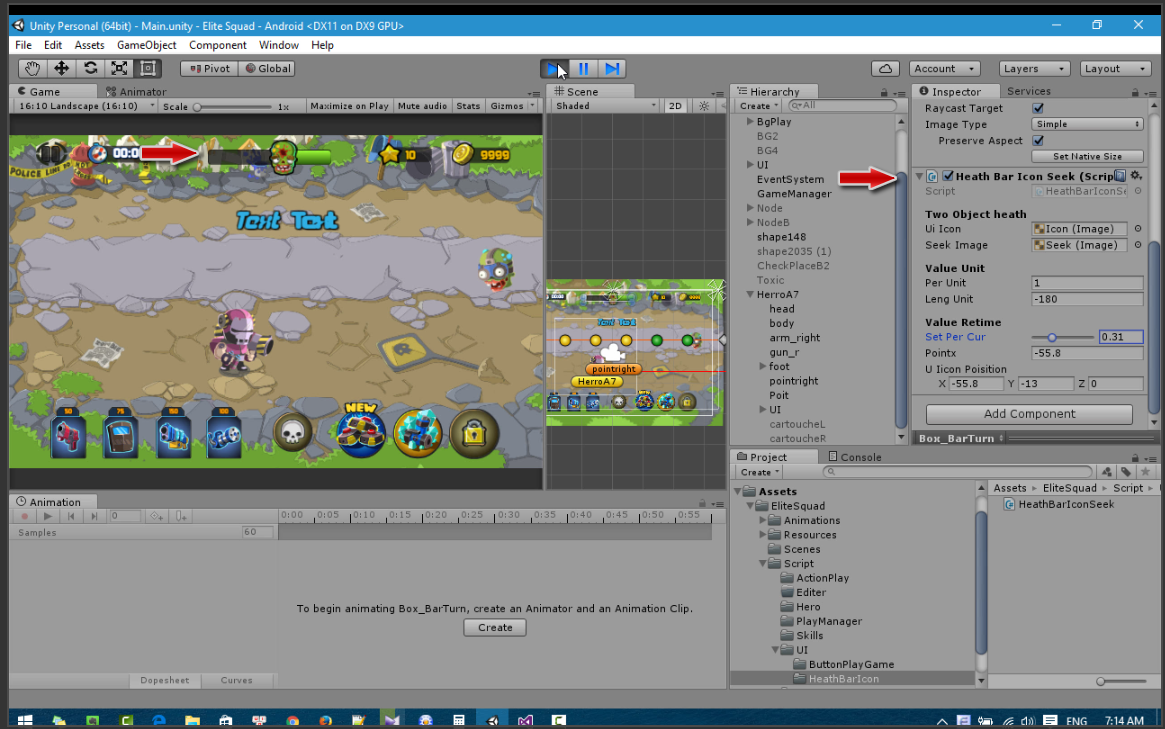The width and height of the screenshot is (1165, 729).
Task: Open the Image Type Simple dropdown
Action: pyautogui.click(x=1087, y=124)
